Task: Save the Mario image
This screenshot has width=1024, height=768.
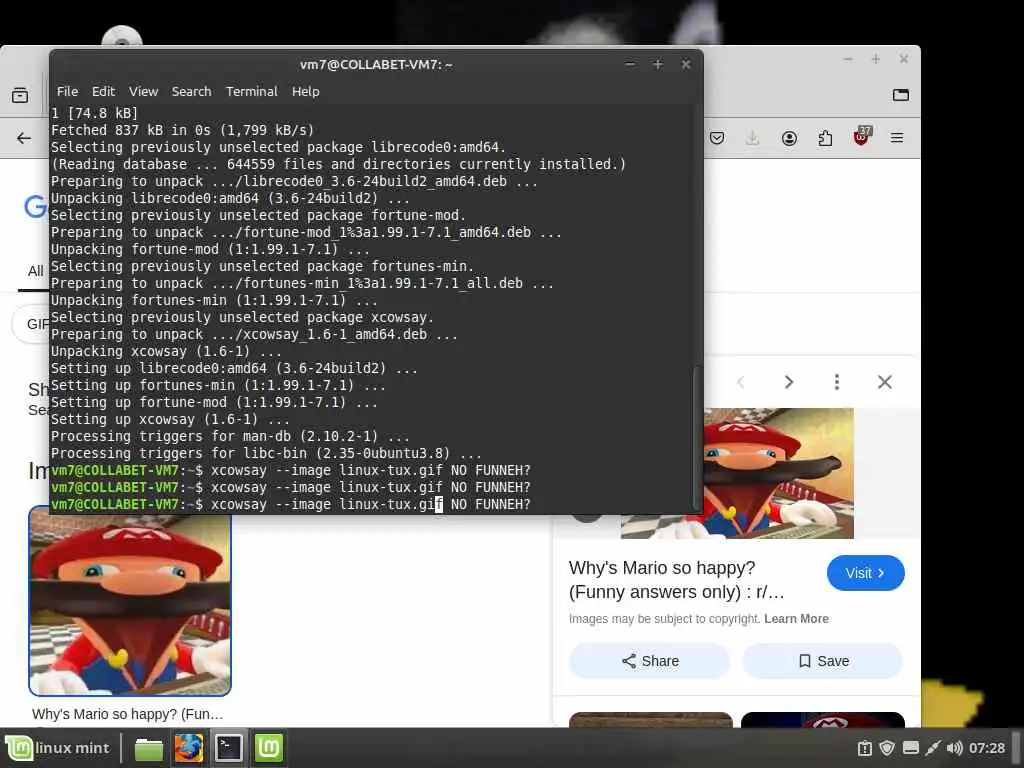Action: click(822, 661)
